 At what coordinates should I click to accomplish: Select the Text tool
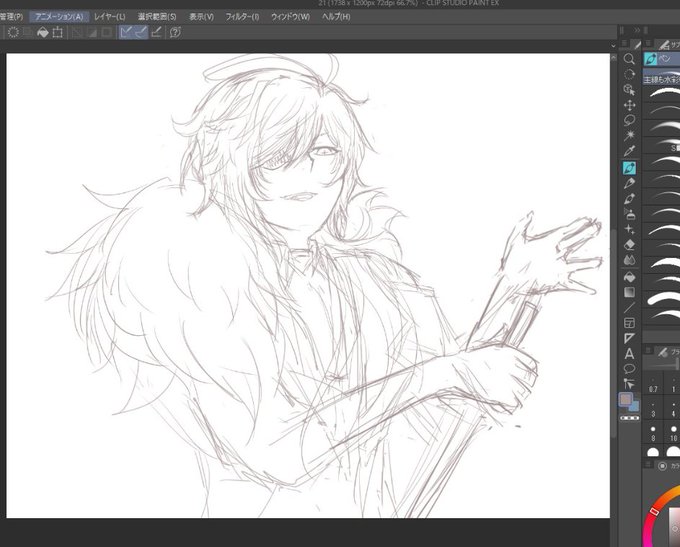click(629, 354)
